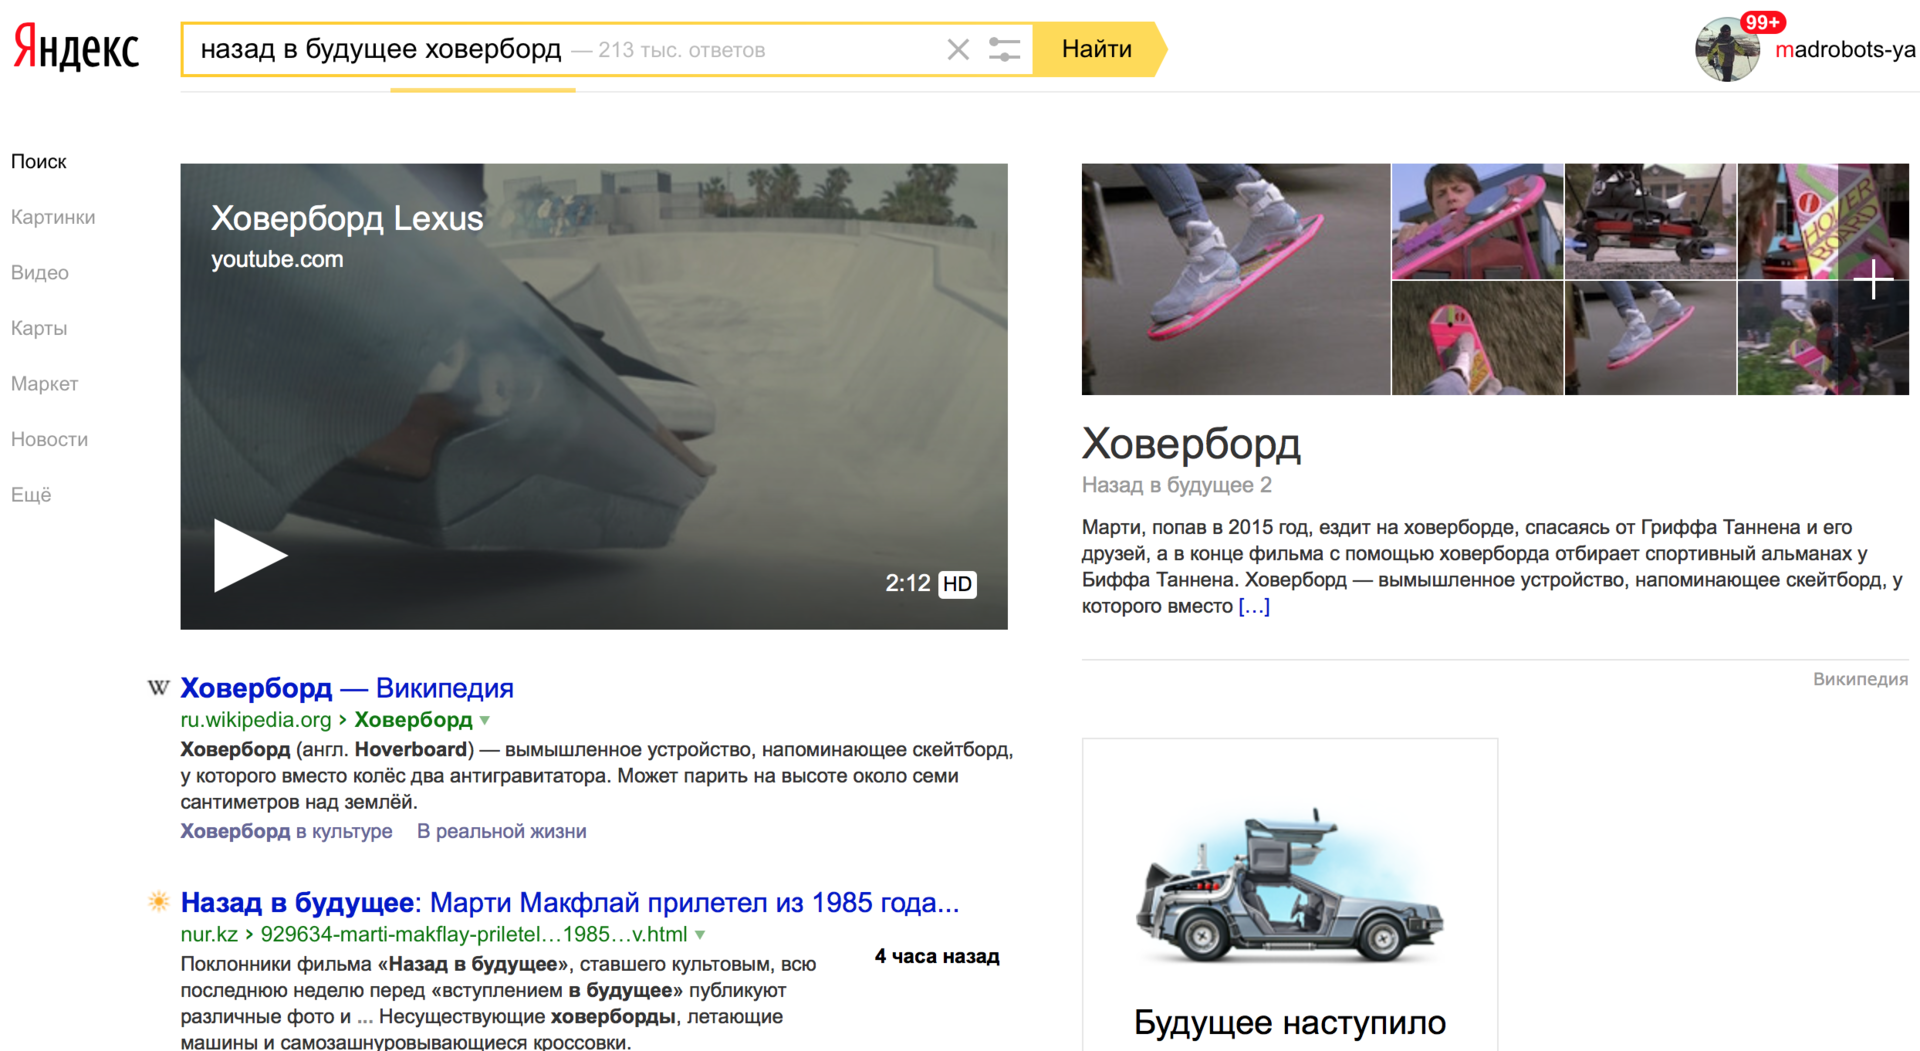Open Назад в будущее 2 subtitle
The height and width of the screenshot is (1051, 1920).
pos(1177,485)
